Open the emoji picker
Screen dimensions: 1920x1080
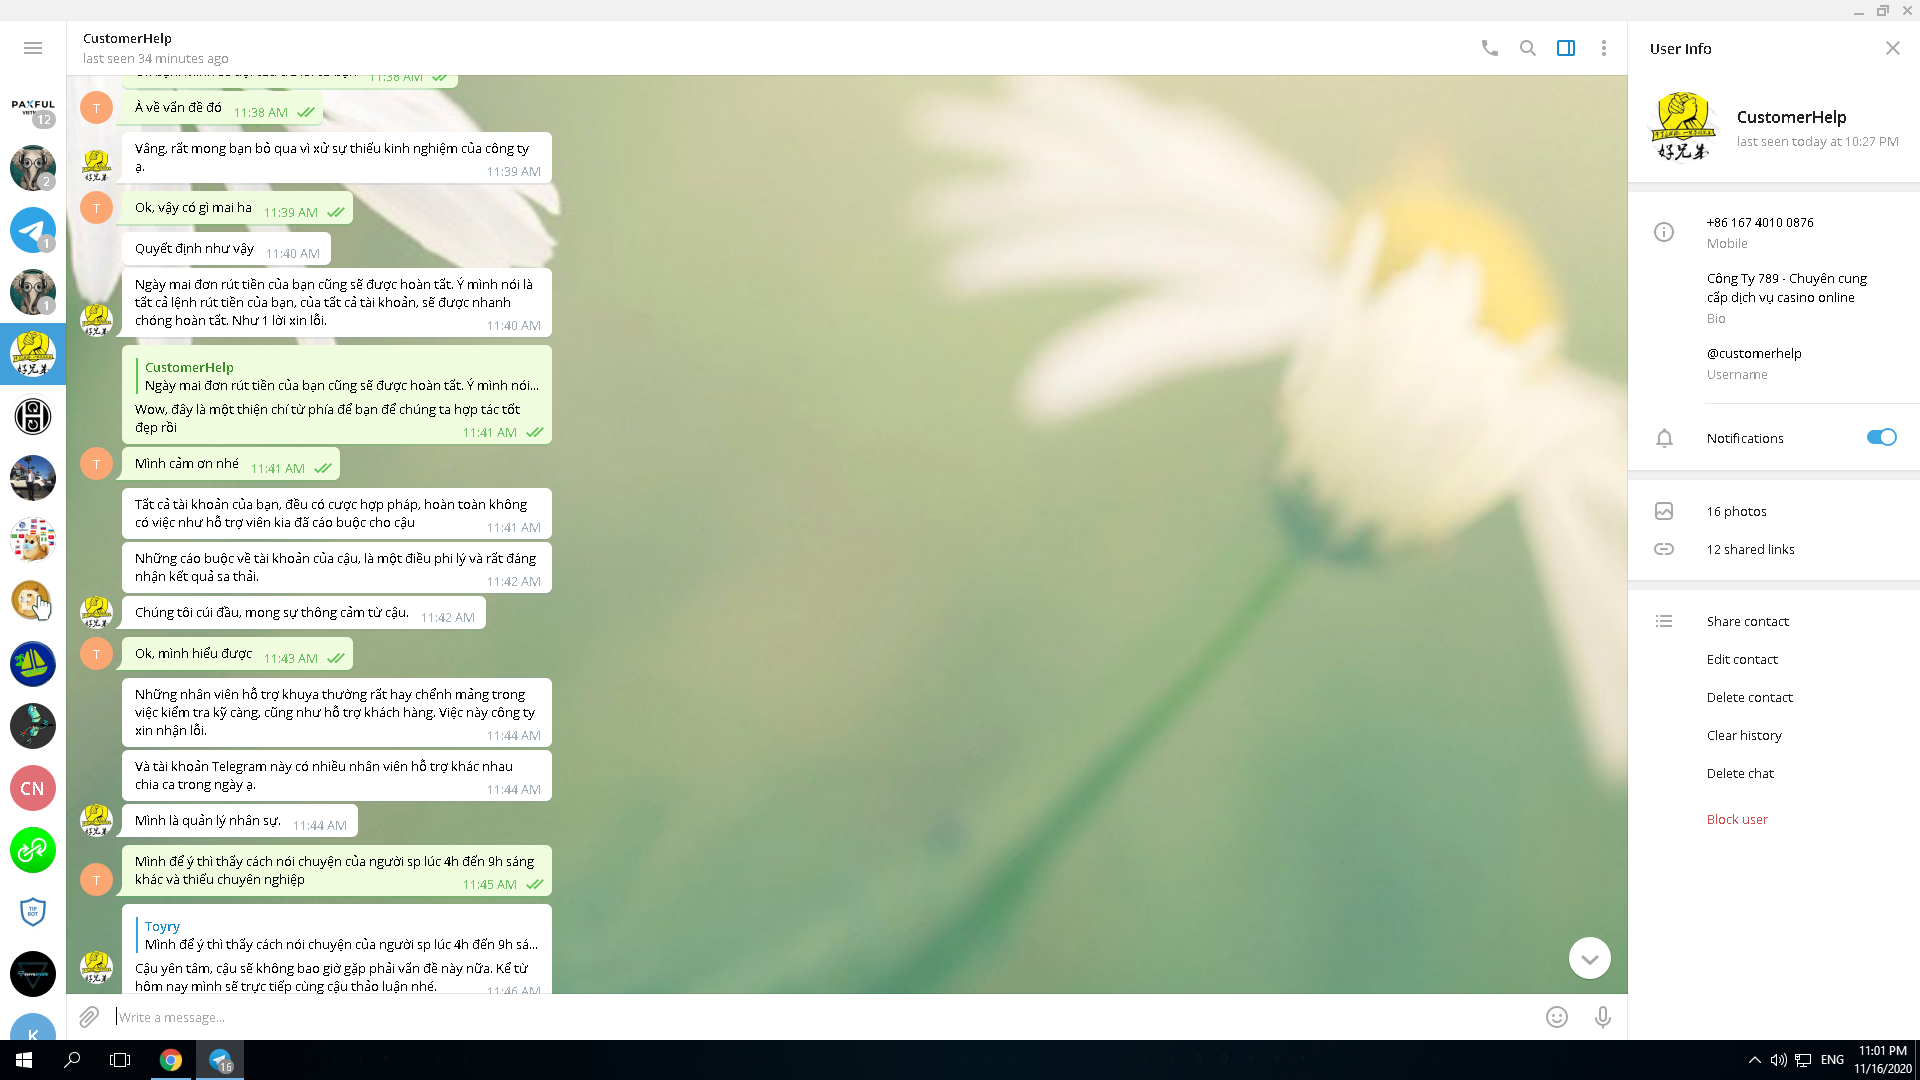click(x=1556, y=1017)
